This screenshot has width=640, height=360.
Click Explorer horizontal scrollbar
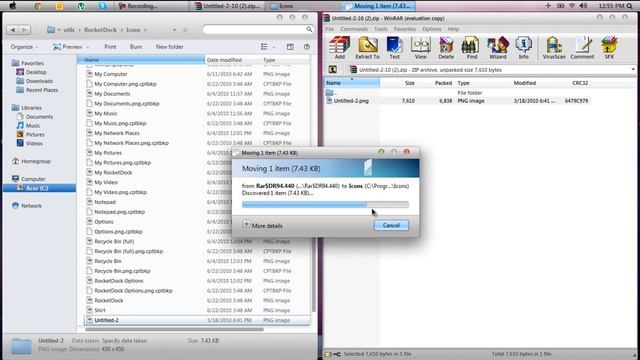175,329
